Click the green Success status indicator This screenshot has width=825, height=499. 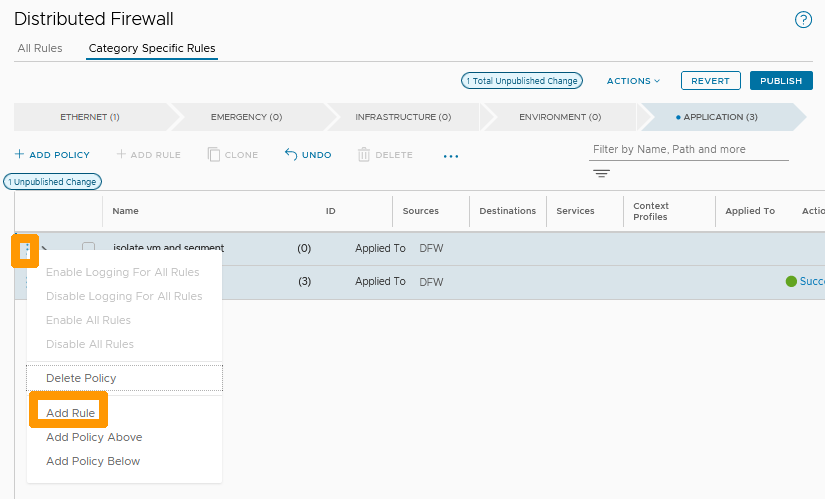click(x=791, y=282)
